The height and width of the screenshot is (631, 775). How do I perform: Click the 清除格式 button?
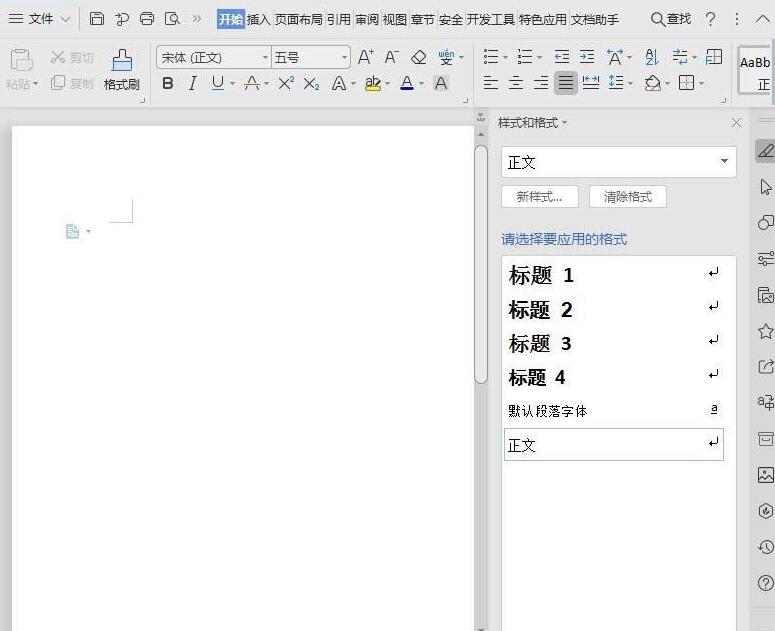[x=628, y=197]
